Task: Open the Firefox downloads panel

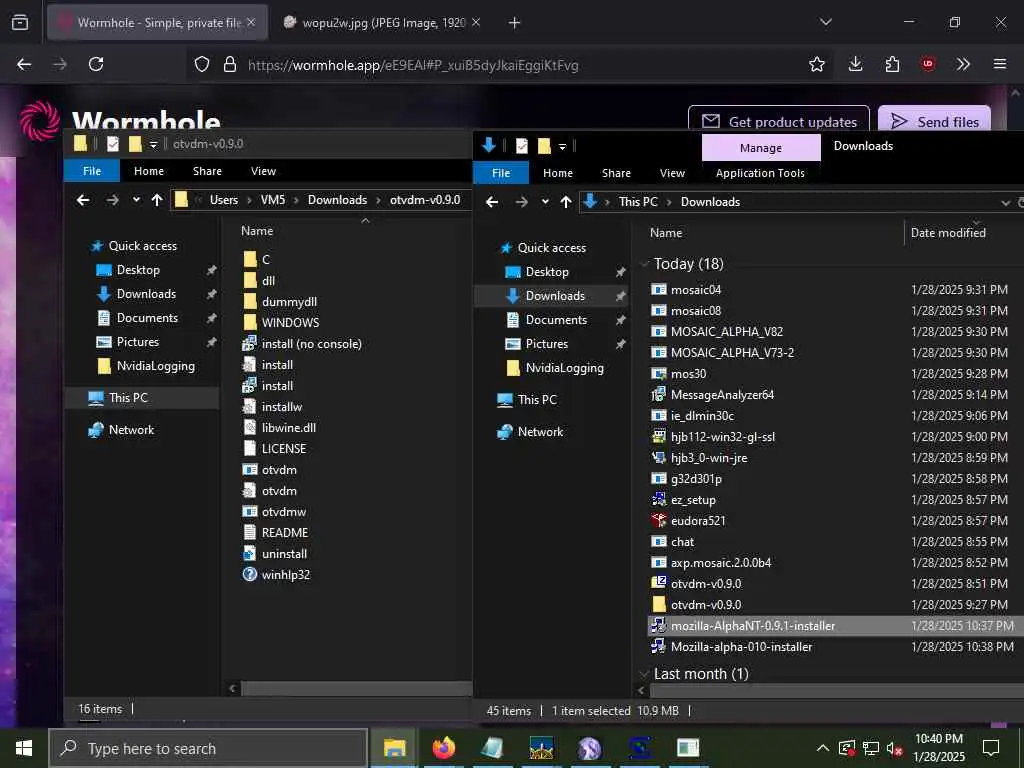Action: point(855,64)
